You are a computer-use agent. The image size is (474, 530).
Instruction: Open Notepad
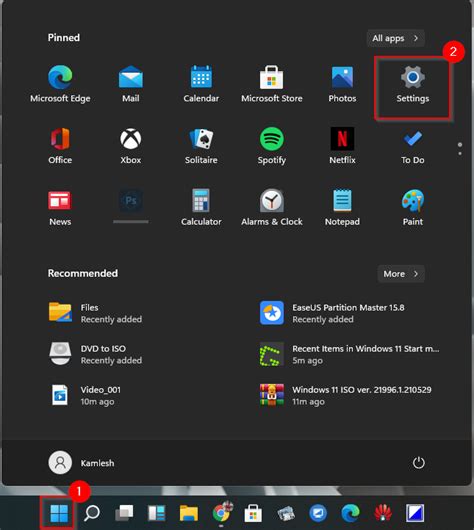pos(342,207)
